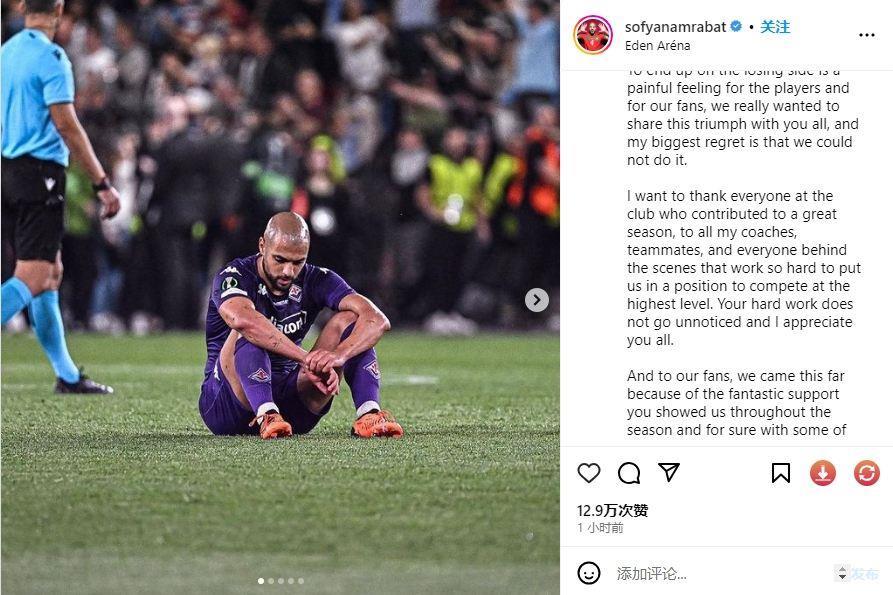The height and width of the screenshot is (595, 893).
Task: Click the red refresh/repost icon
Action: click(x=866, y=473)
